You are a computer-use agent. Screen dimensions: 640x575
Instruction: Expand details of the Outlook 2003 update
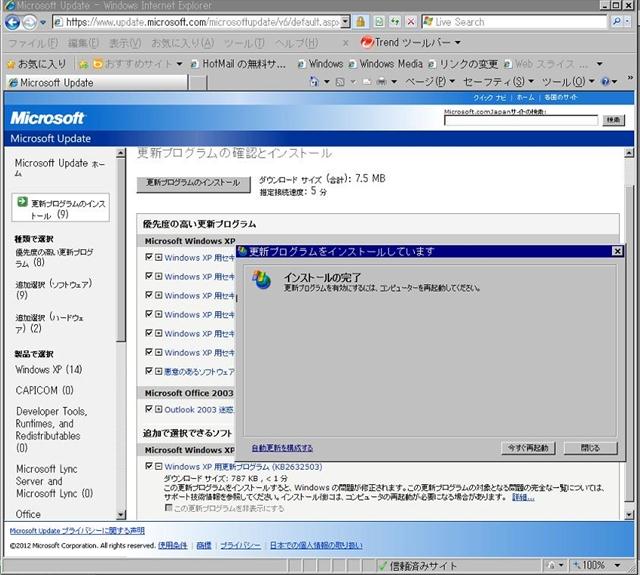pyautogui.click(x=159, y=409)
